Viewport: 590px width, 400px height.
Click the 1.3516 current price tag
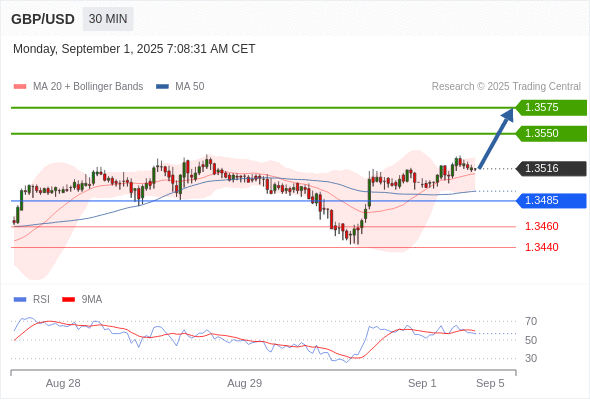point(551,169)
